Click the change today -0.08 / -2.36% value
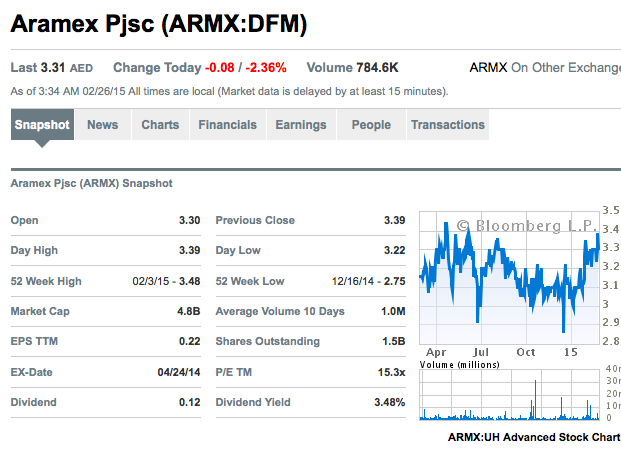This screenshot has width=621, height=456. point(246,68)
